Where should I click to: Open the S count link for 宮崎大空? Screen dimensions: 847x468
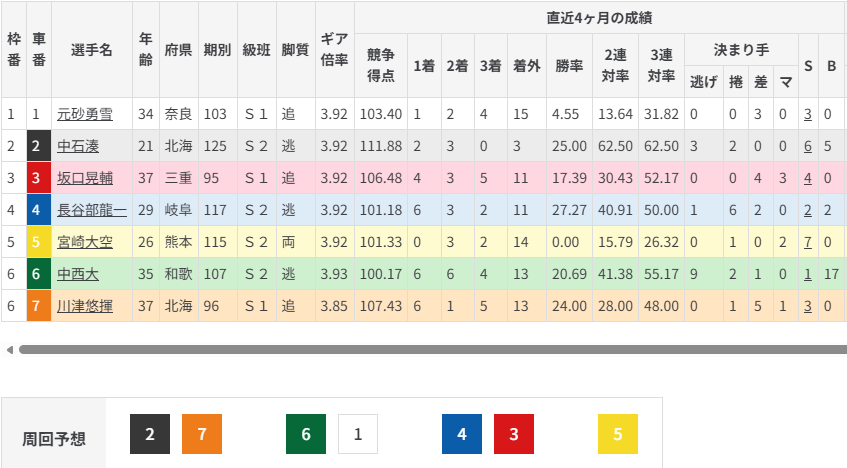807,243
